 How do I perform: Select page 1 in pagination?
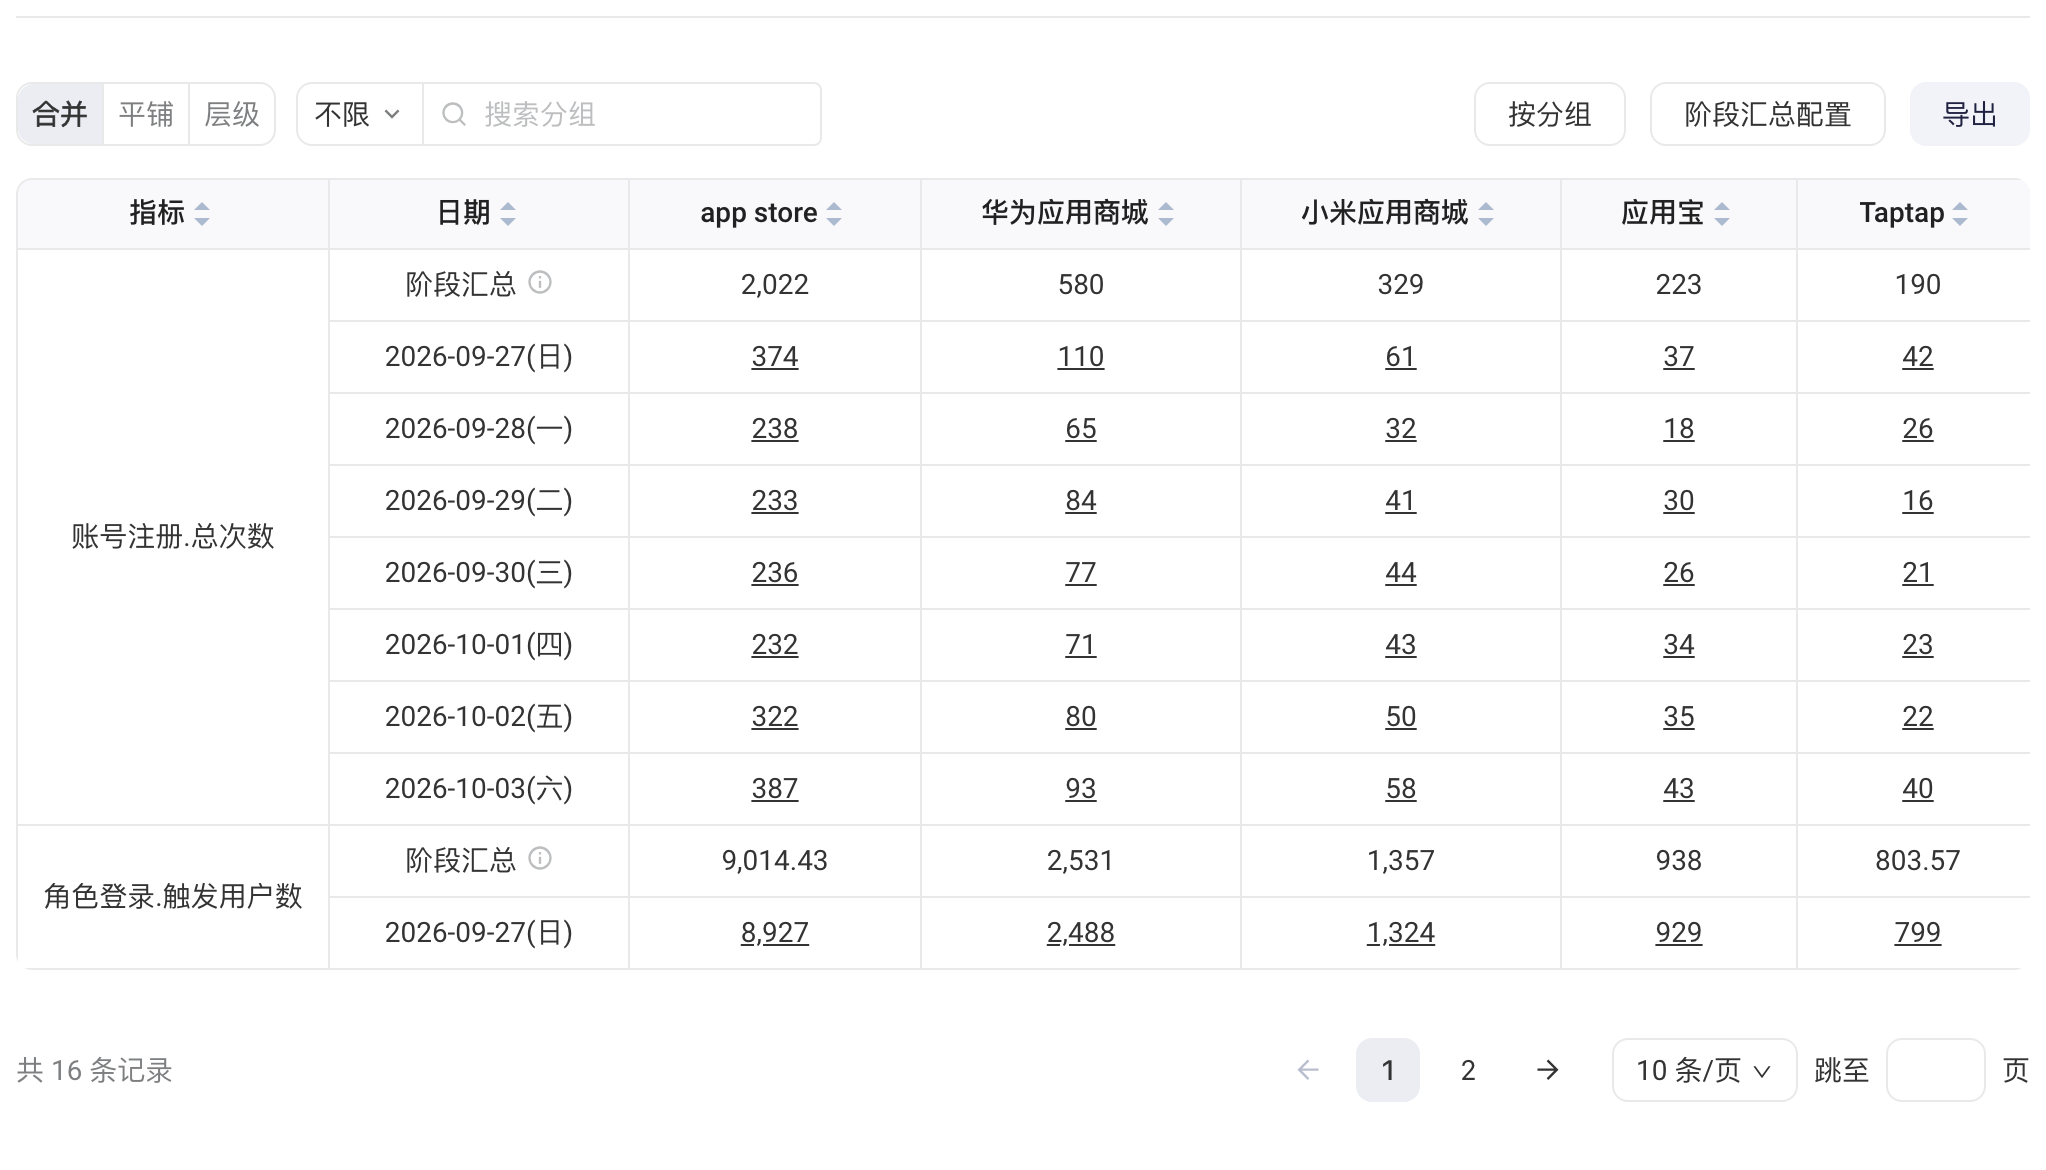[x=1388, y=1070]
